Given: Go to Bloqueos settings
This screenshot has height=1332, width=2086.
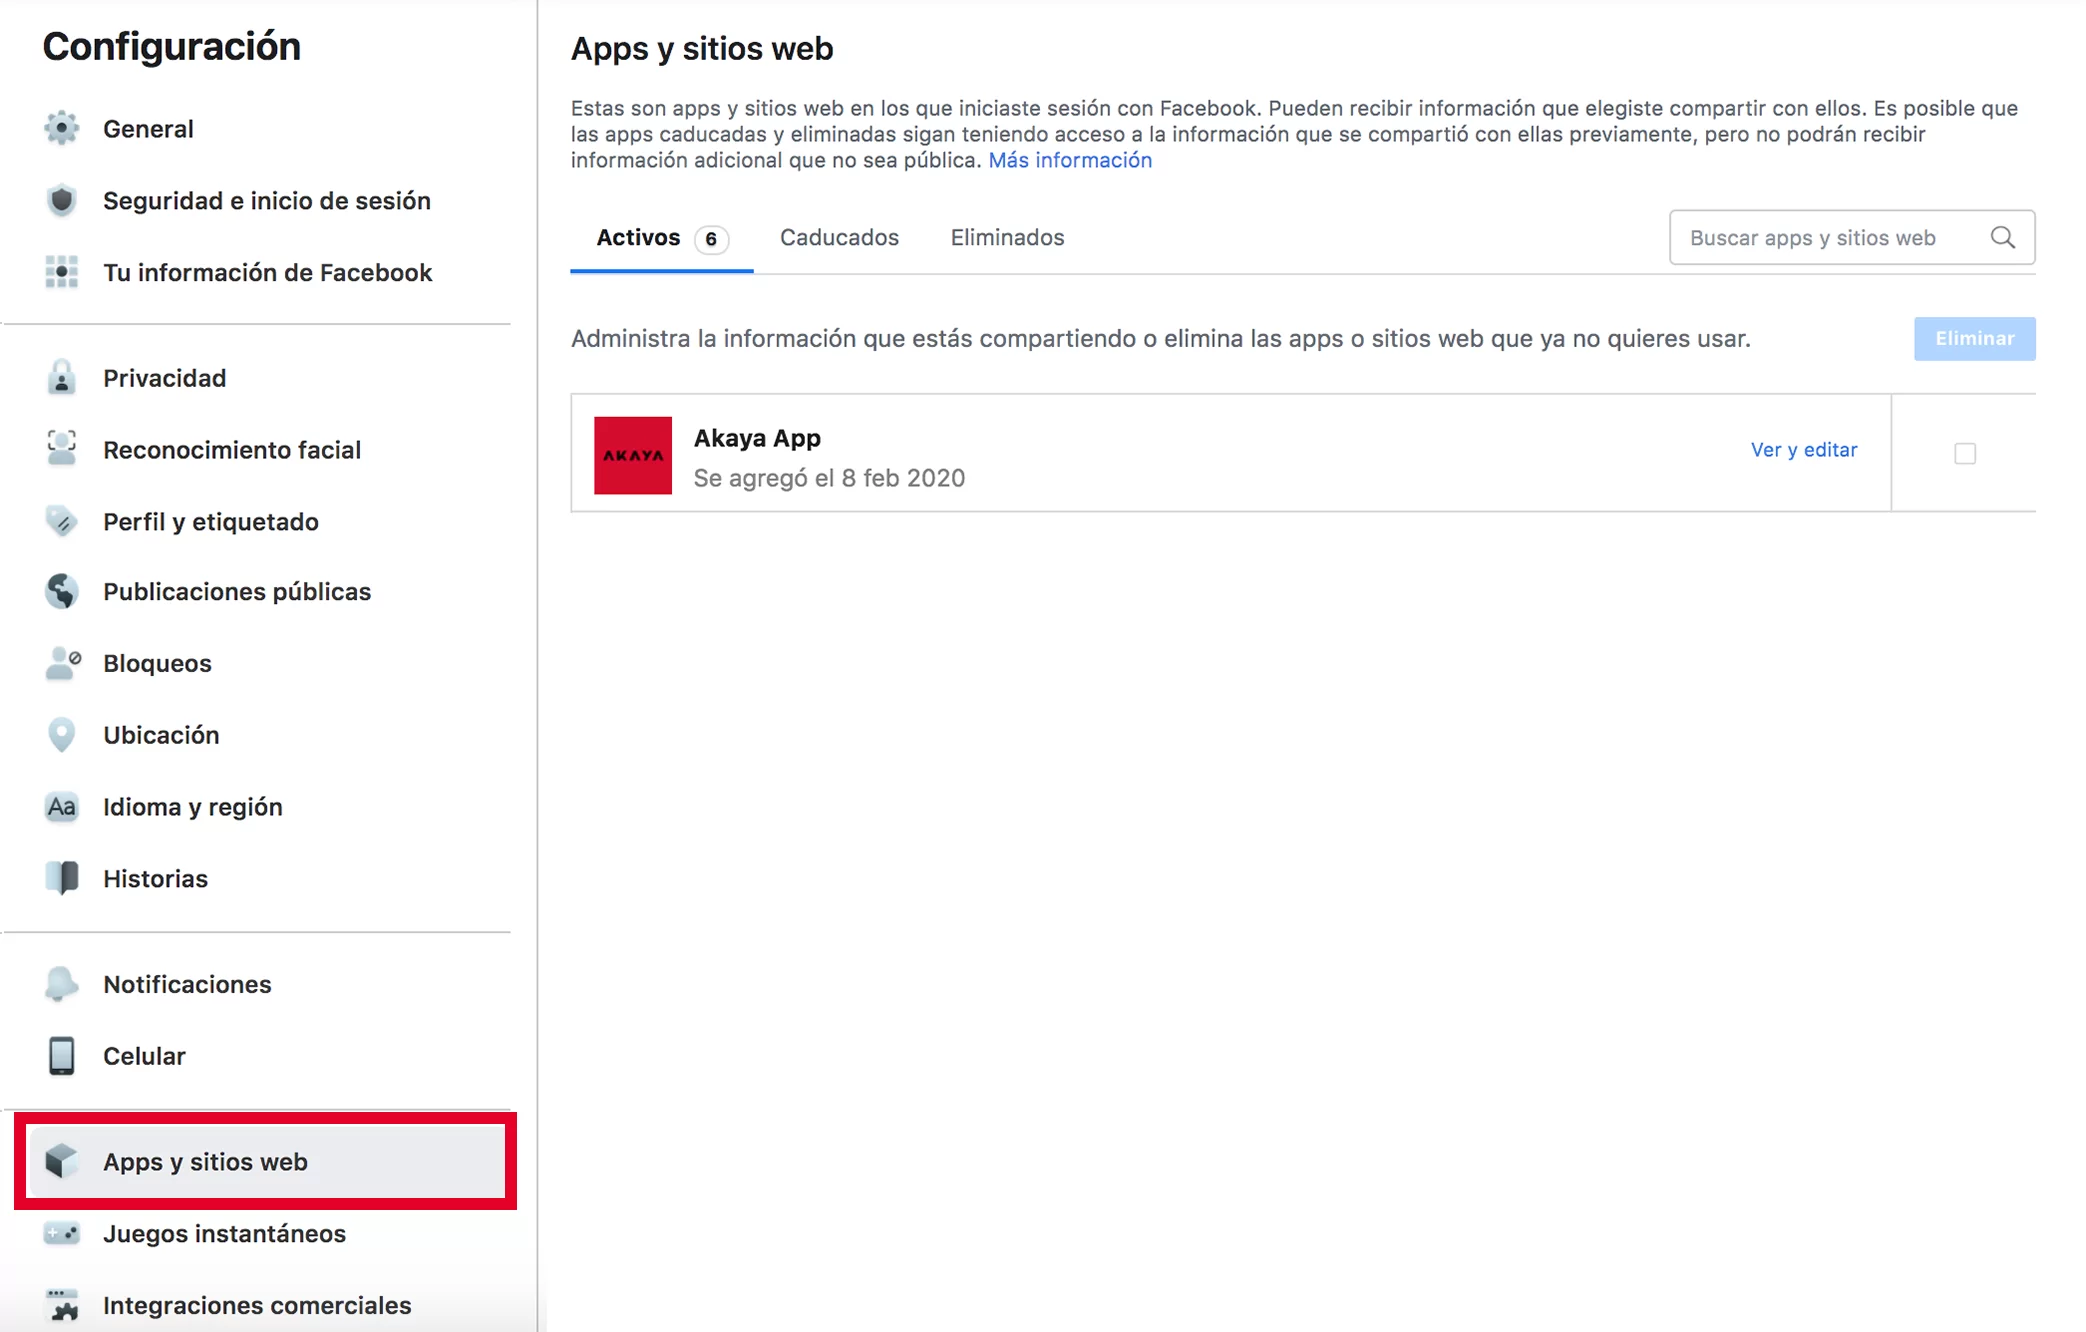Looking at the screenshot, I should [157, 664].
